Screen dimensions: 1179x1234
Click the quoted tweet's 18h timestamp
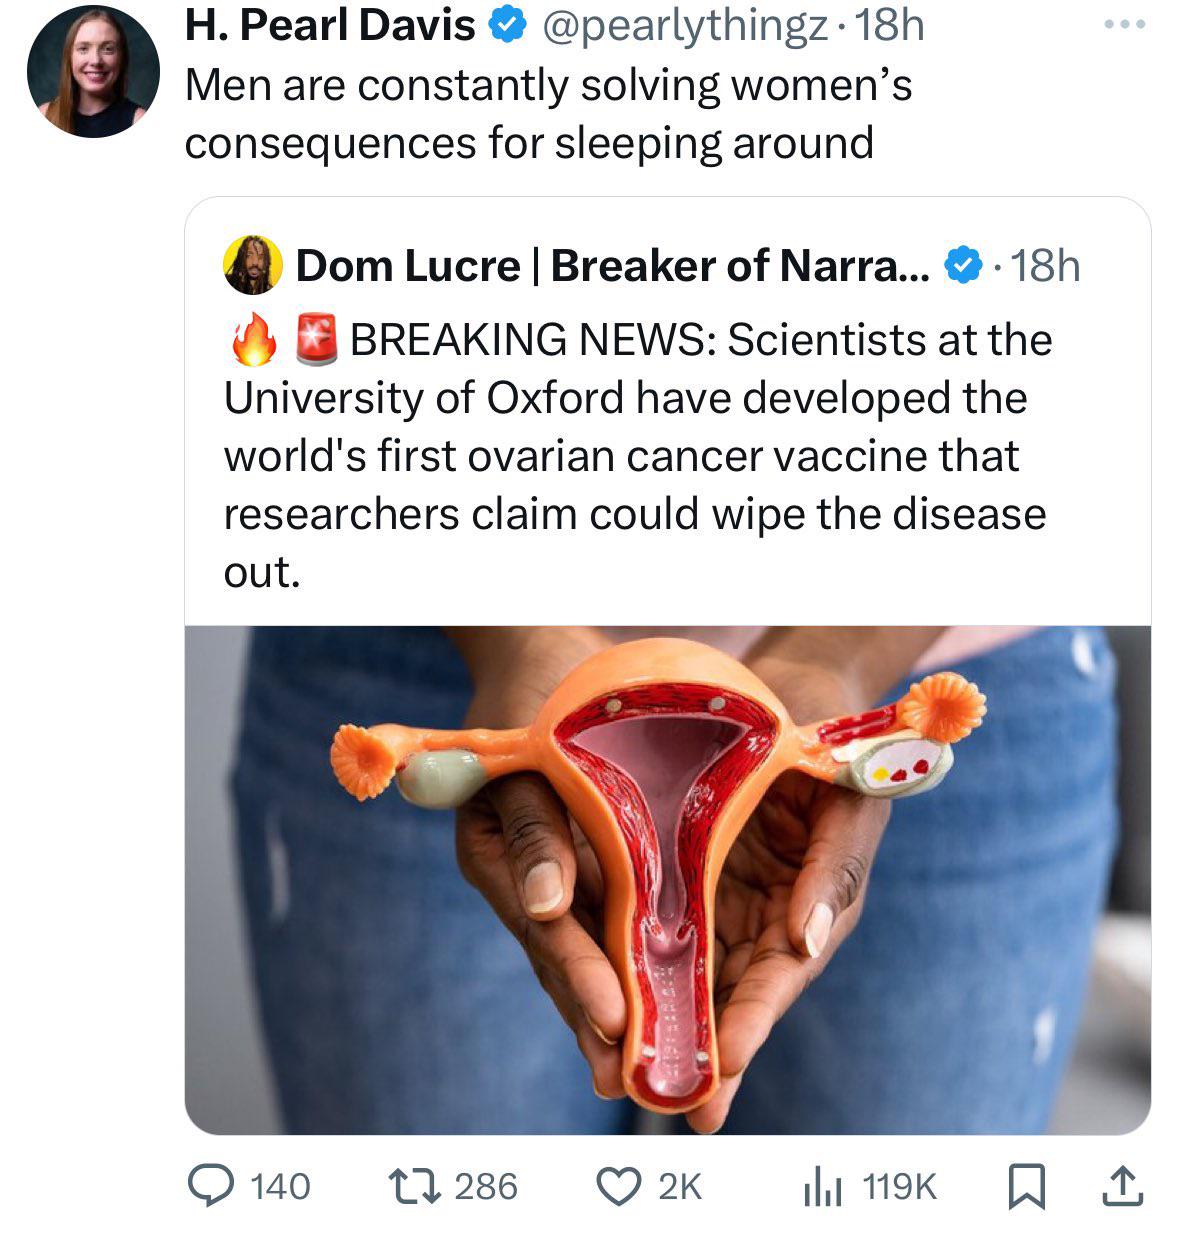click(x=1046, y=266)
